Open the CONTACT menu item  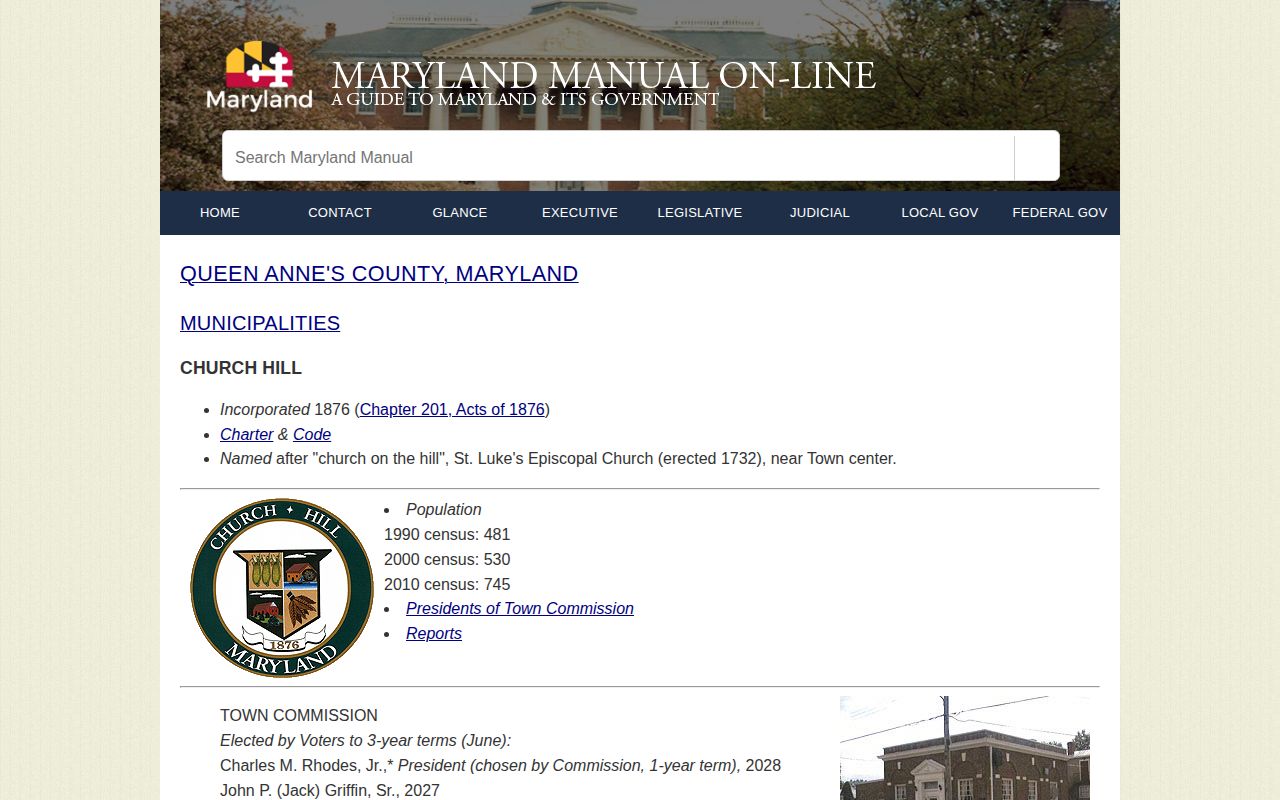(x=340, y=213)
